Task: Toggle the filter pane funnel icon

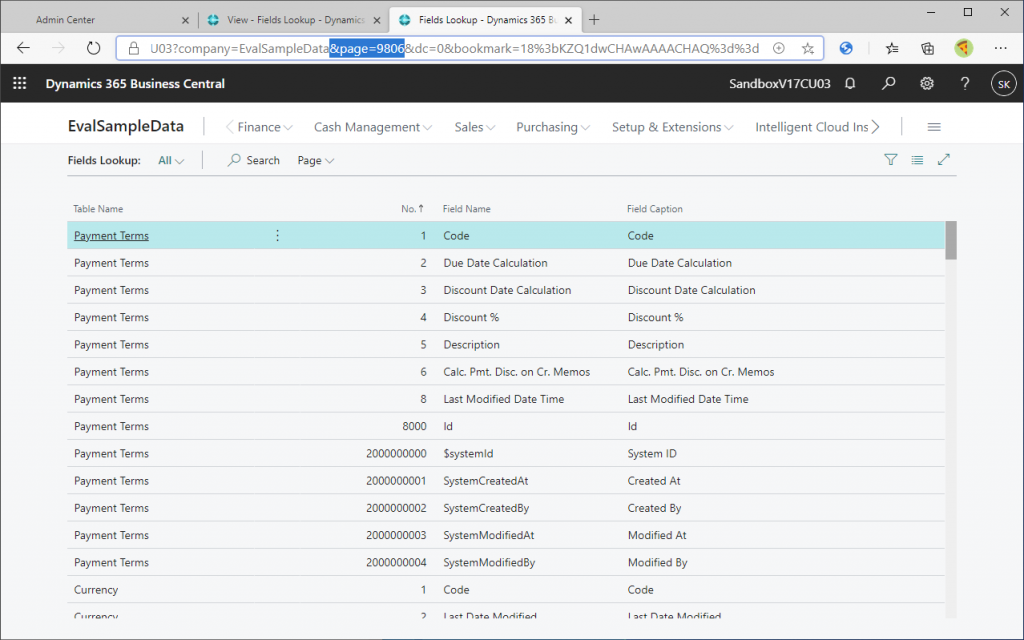Action: pyautogui.click(x=890, y=159)
